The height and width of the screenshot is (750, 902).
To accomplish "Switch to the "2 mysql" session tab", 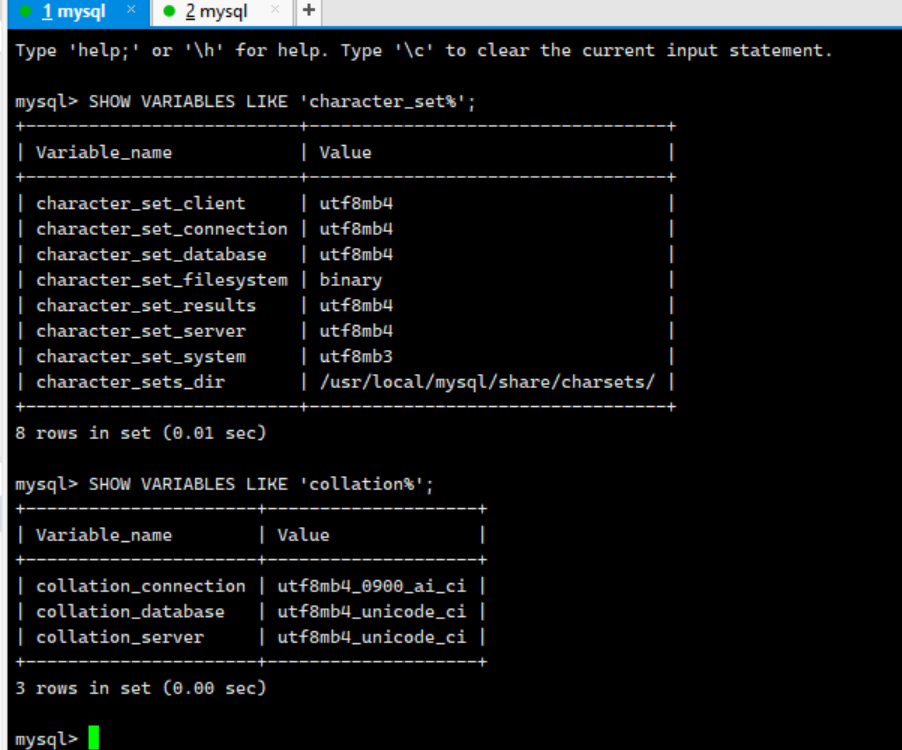I will point(216,12).
